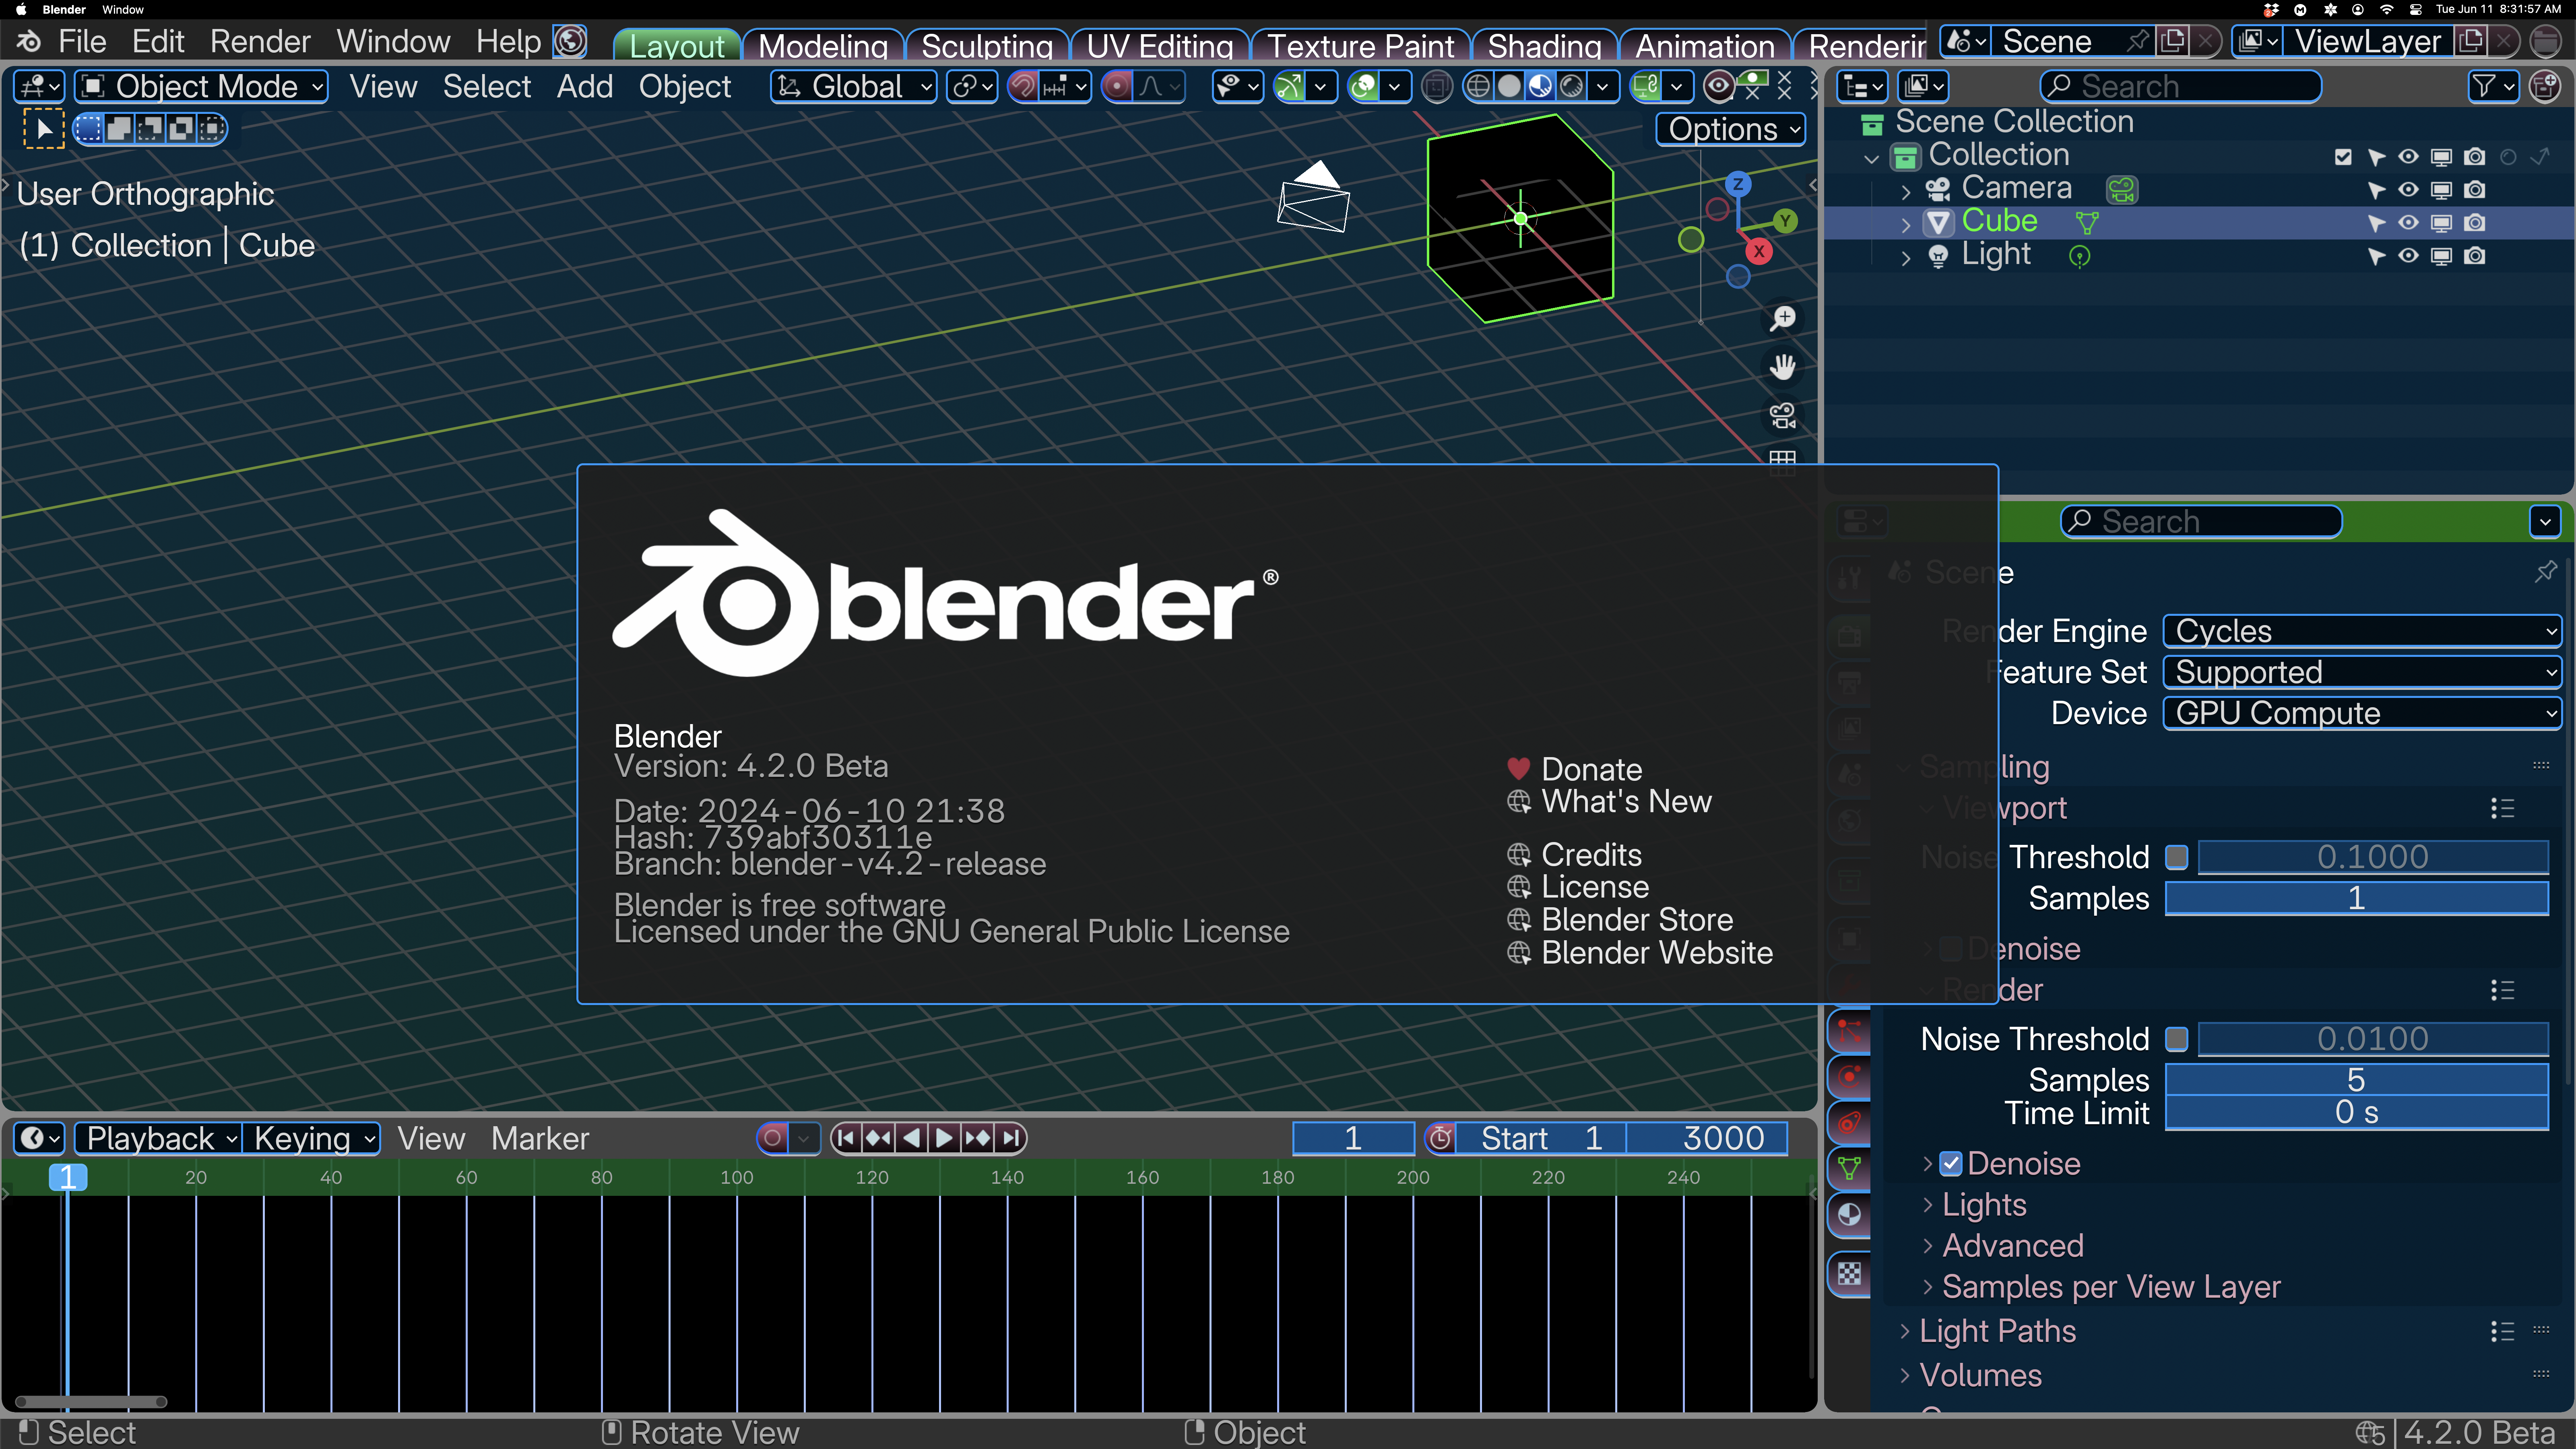Open Texture properties checker icon
2576x1449 pixels.
(1849, 1274)
